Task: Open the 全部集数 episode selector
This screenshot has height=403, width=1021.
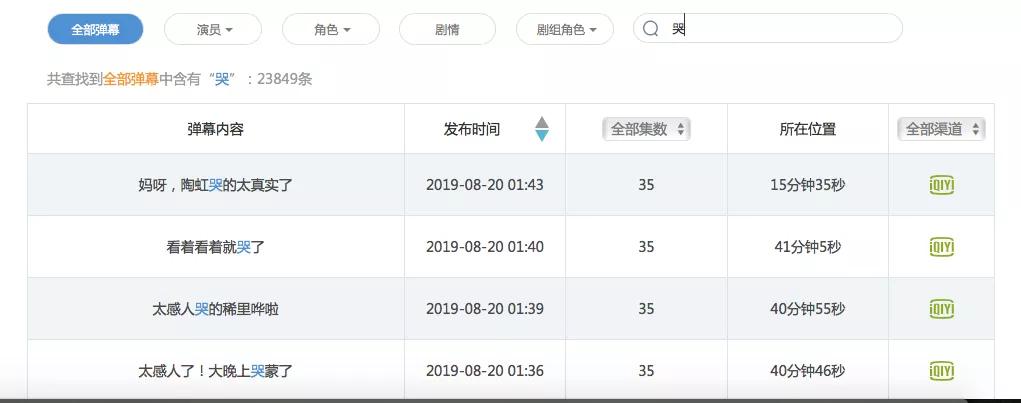Action: point(646,129)
